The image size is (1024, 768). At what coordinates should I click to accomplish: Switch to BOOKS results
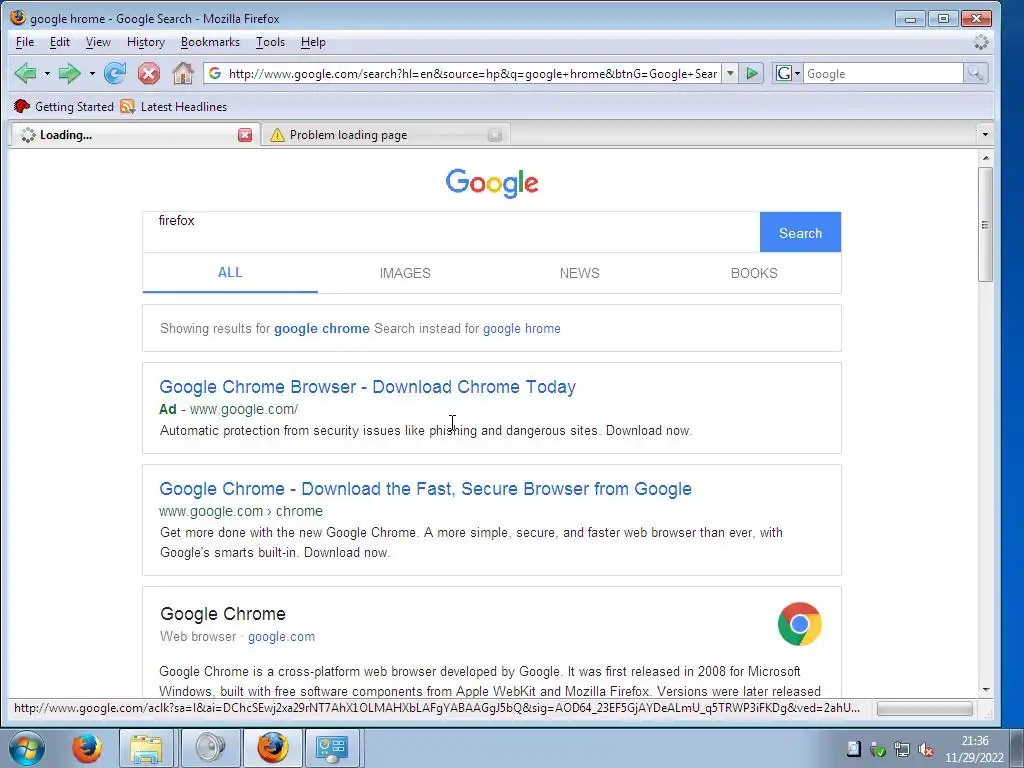(754, 273)
